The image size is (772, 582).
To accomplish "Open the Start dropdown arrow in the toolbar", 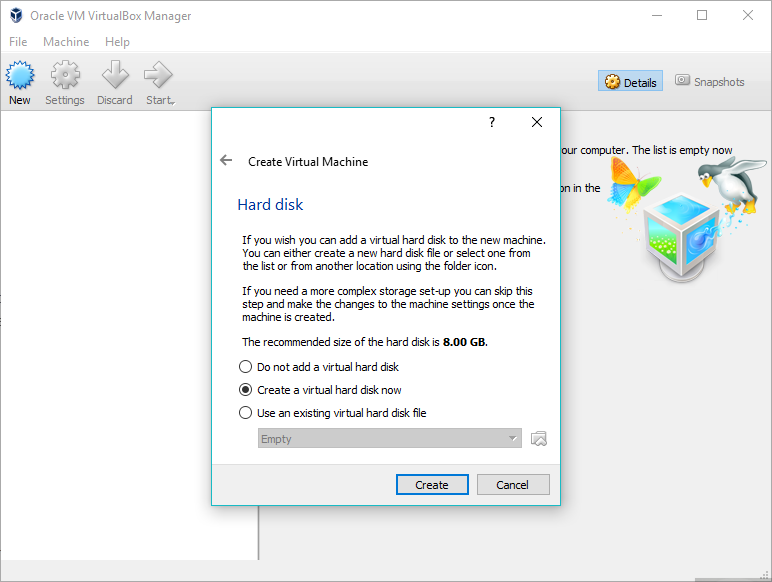I will [173, 103].
